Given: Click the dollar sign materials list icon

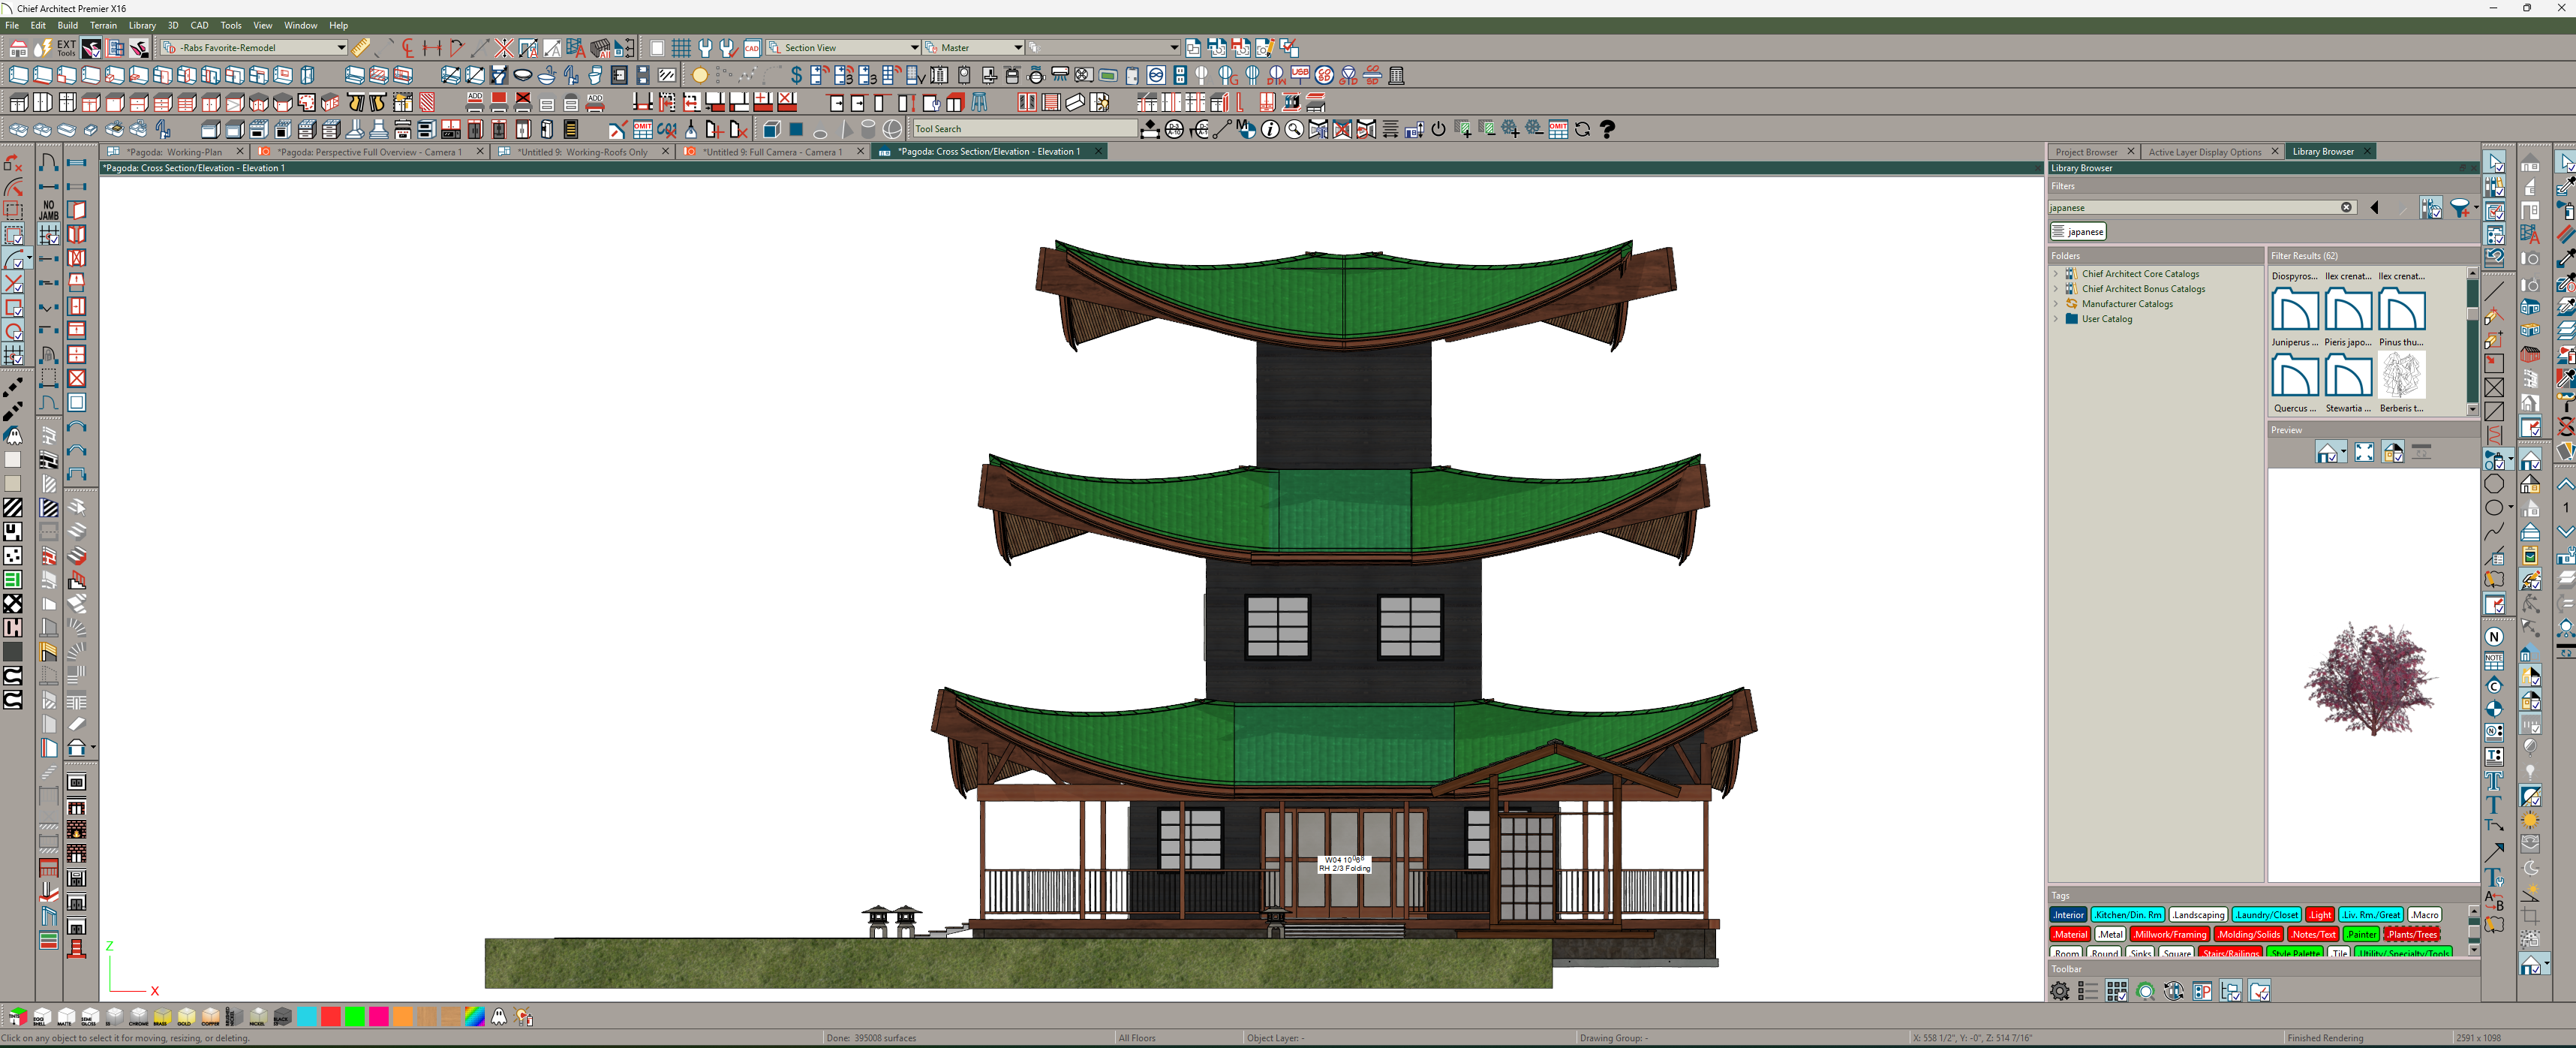Looking at the screenshot, I should click(x=796, y=75).
